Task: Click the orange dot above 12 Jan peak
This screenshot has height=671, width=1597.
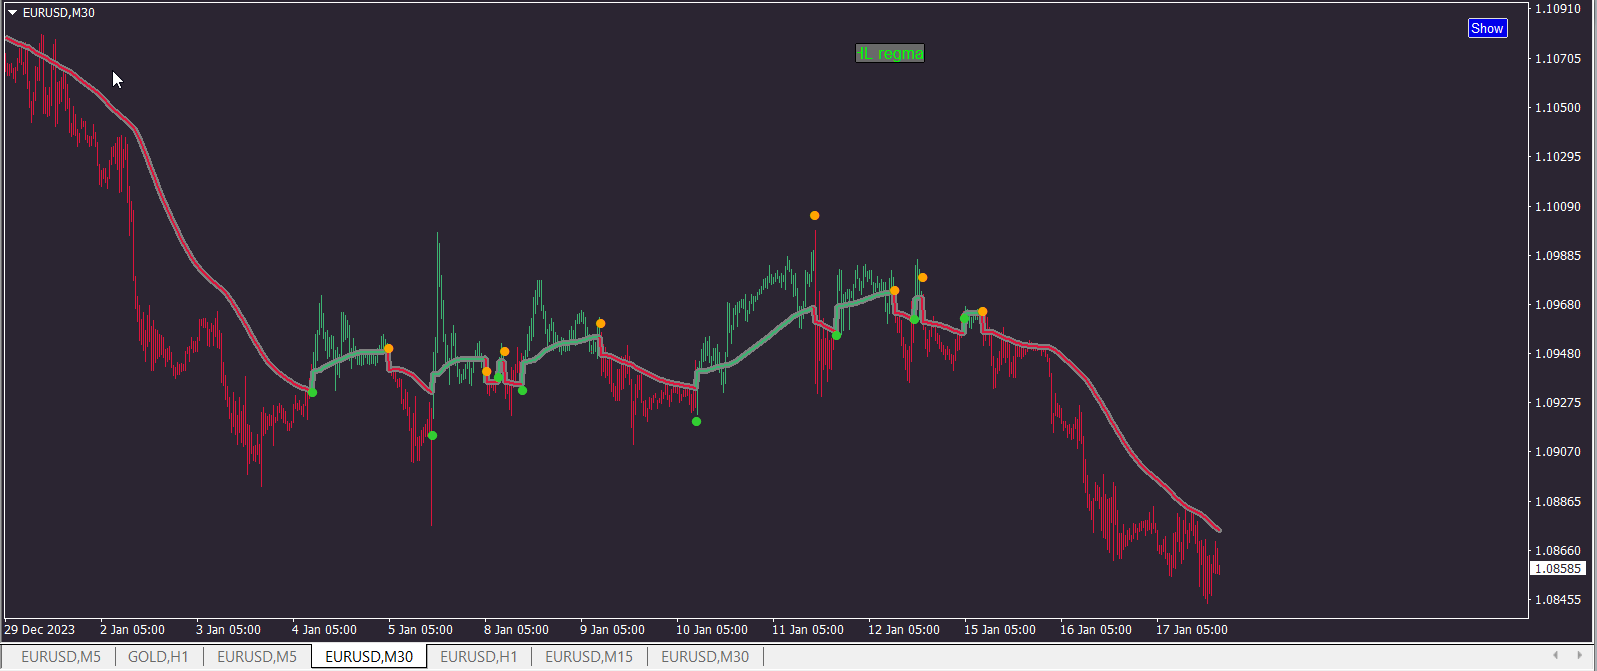Action: 923,278
